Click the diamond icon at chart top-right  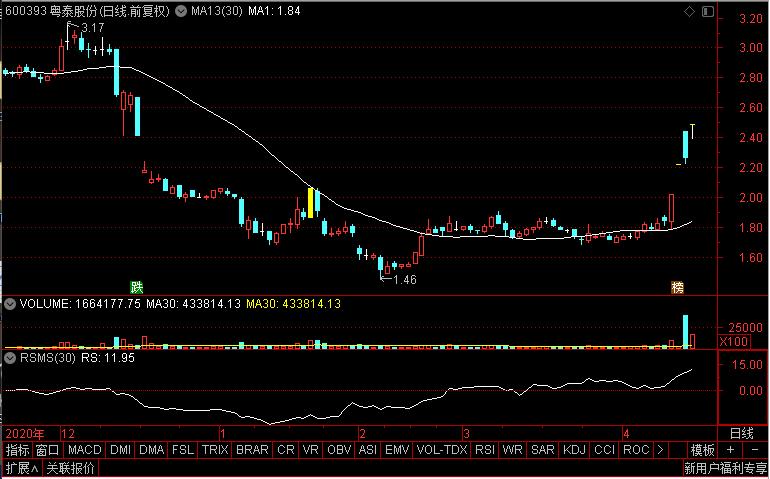pyautogui.click(x=689, y=11)
